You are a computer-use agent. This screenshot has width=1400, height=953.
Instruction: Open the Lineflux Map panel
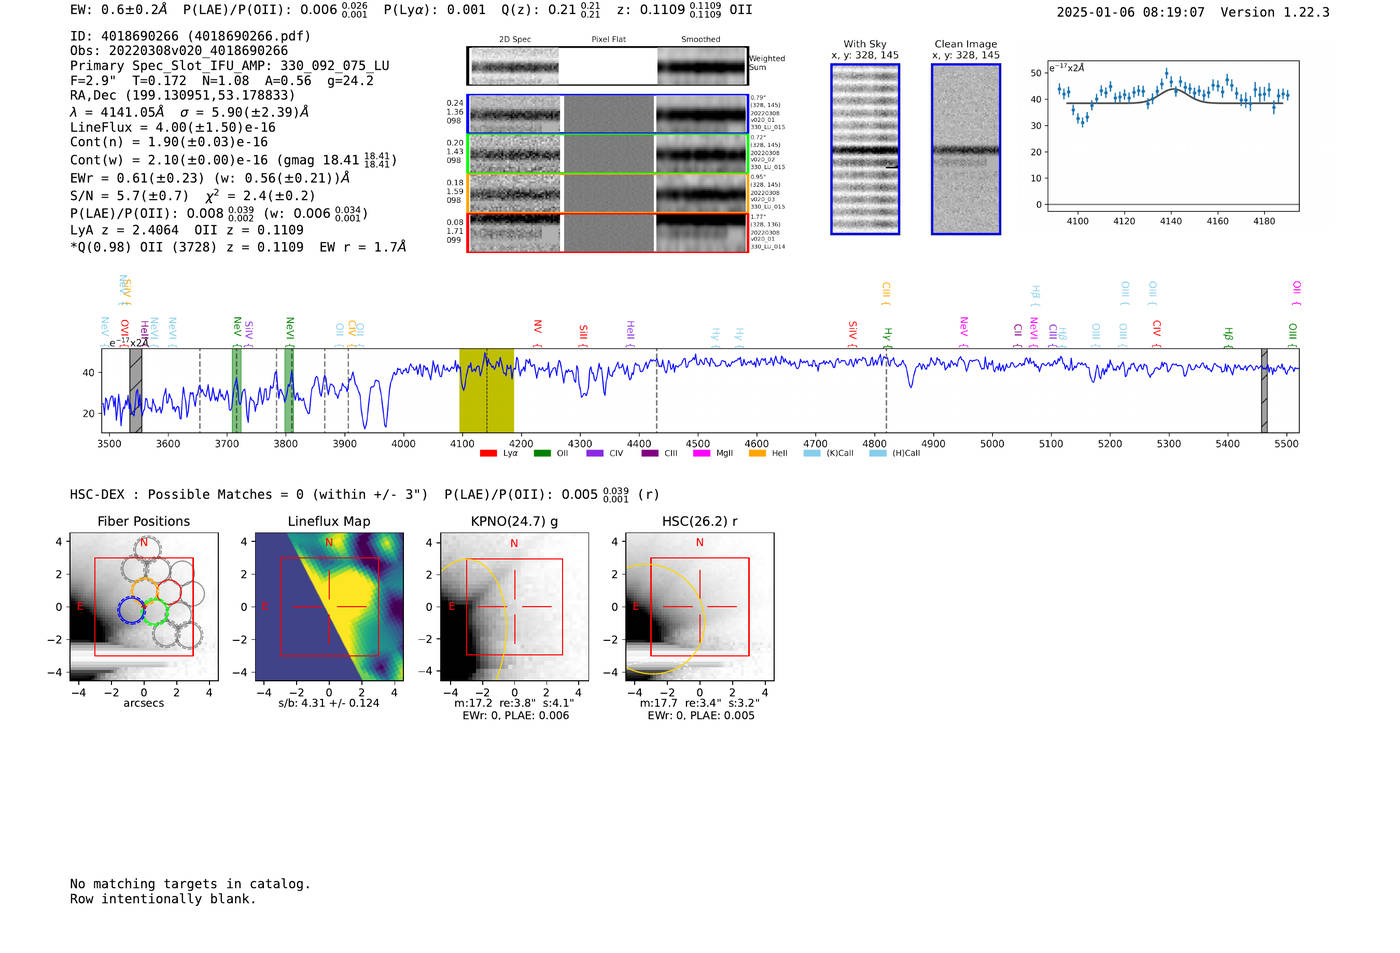coord(329,606)
